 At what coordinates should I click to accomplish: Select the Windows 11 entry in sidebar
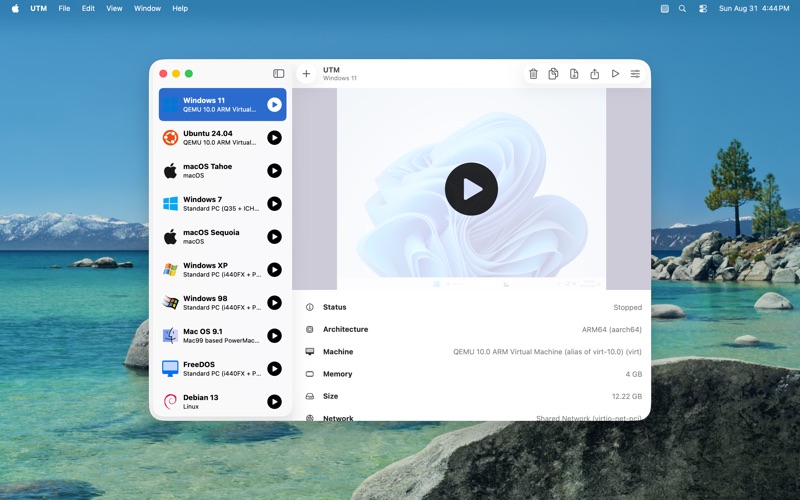pos(222,105)
